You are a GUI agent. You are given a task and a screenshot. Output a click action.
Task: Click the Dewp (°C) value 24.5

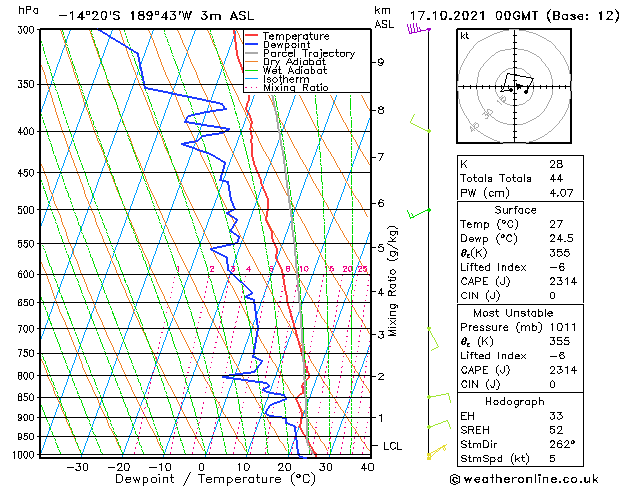(x=561, y=238)
